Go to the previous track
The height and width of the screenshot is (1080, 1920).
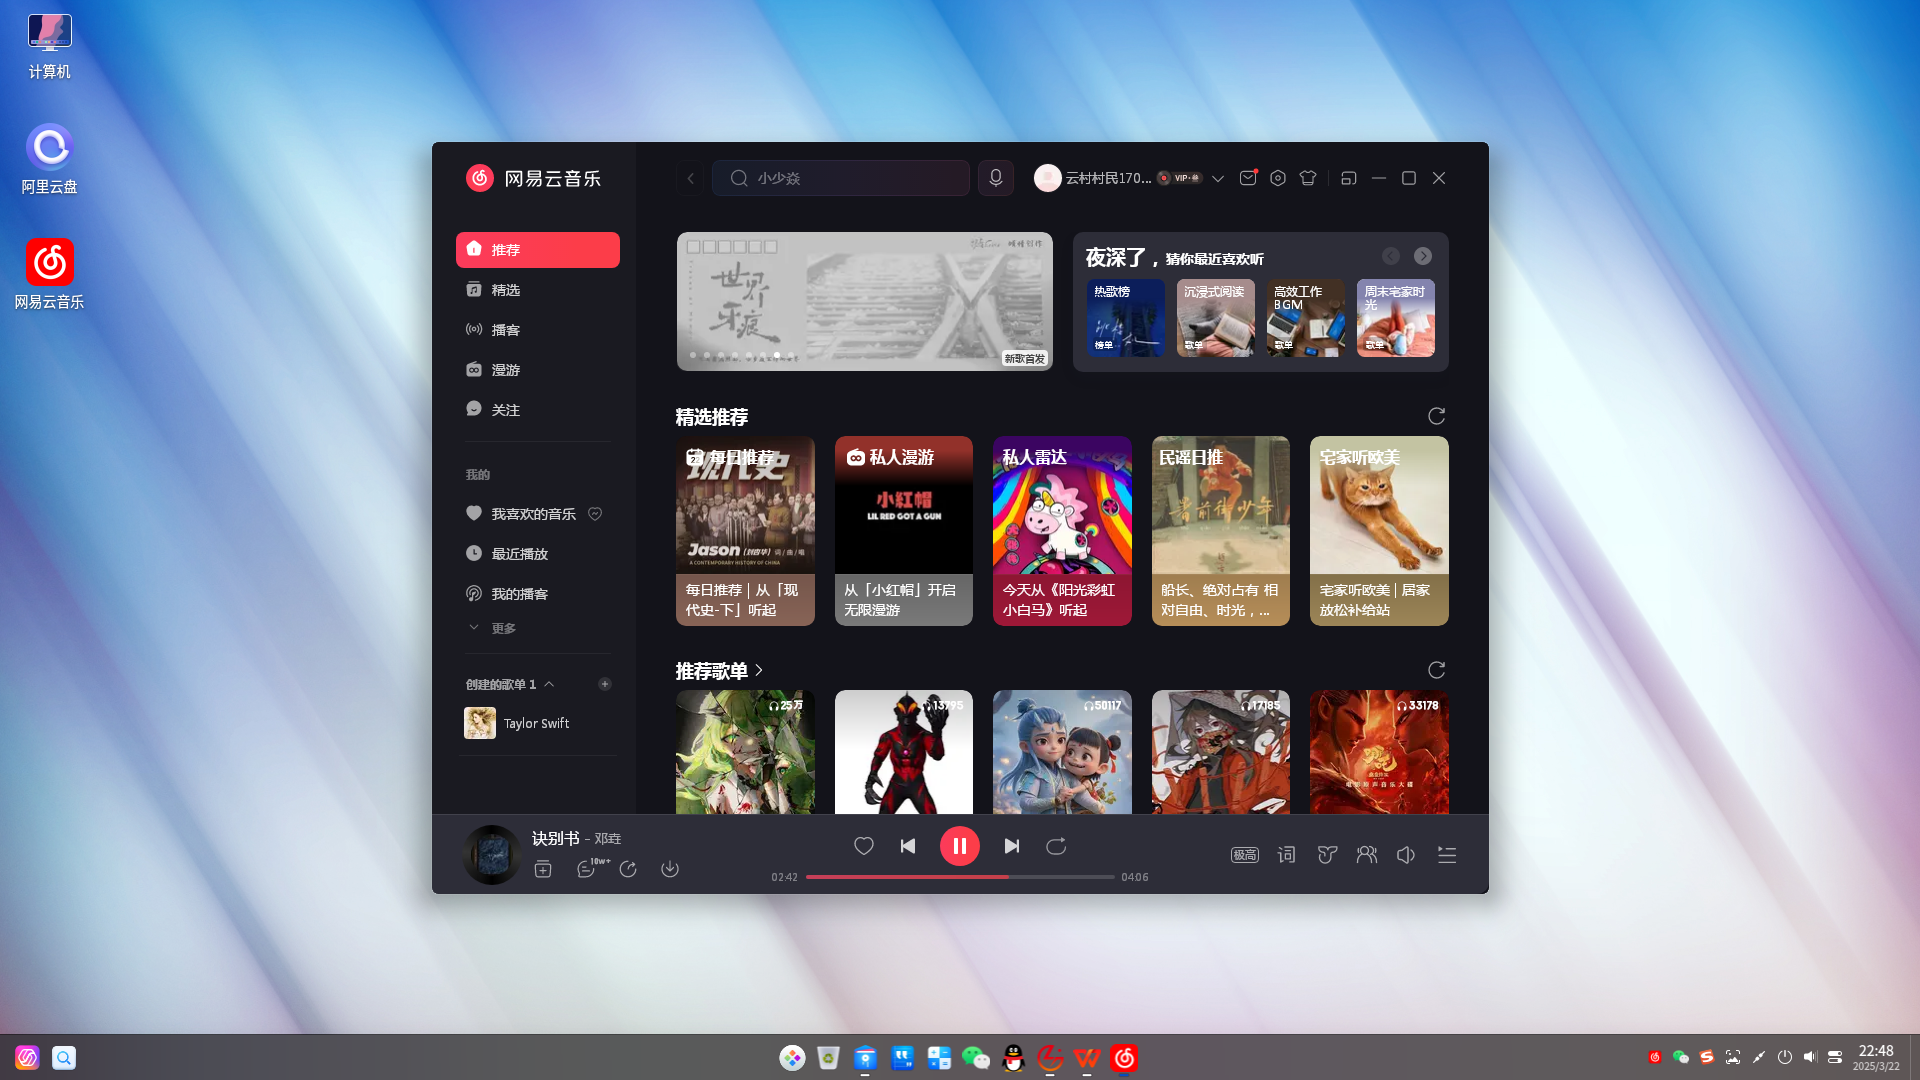908,846
